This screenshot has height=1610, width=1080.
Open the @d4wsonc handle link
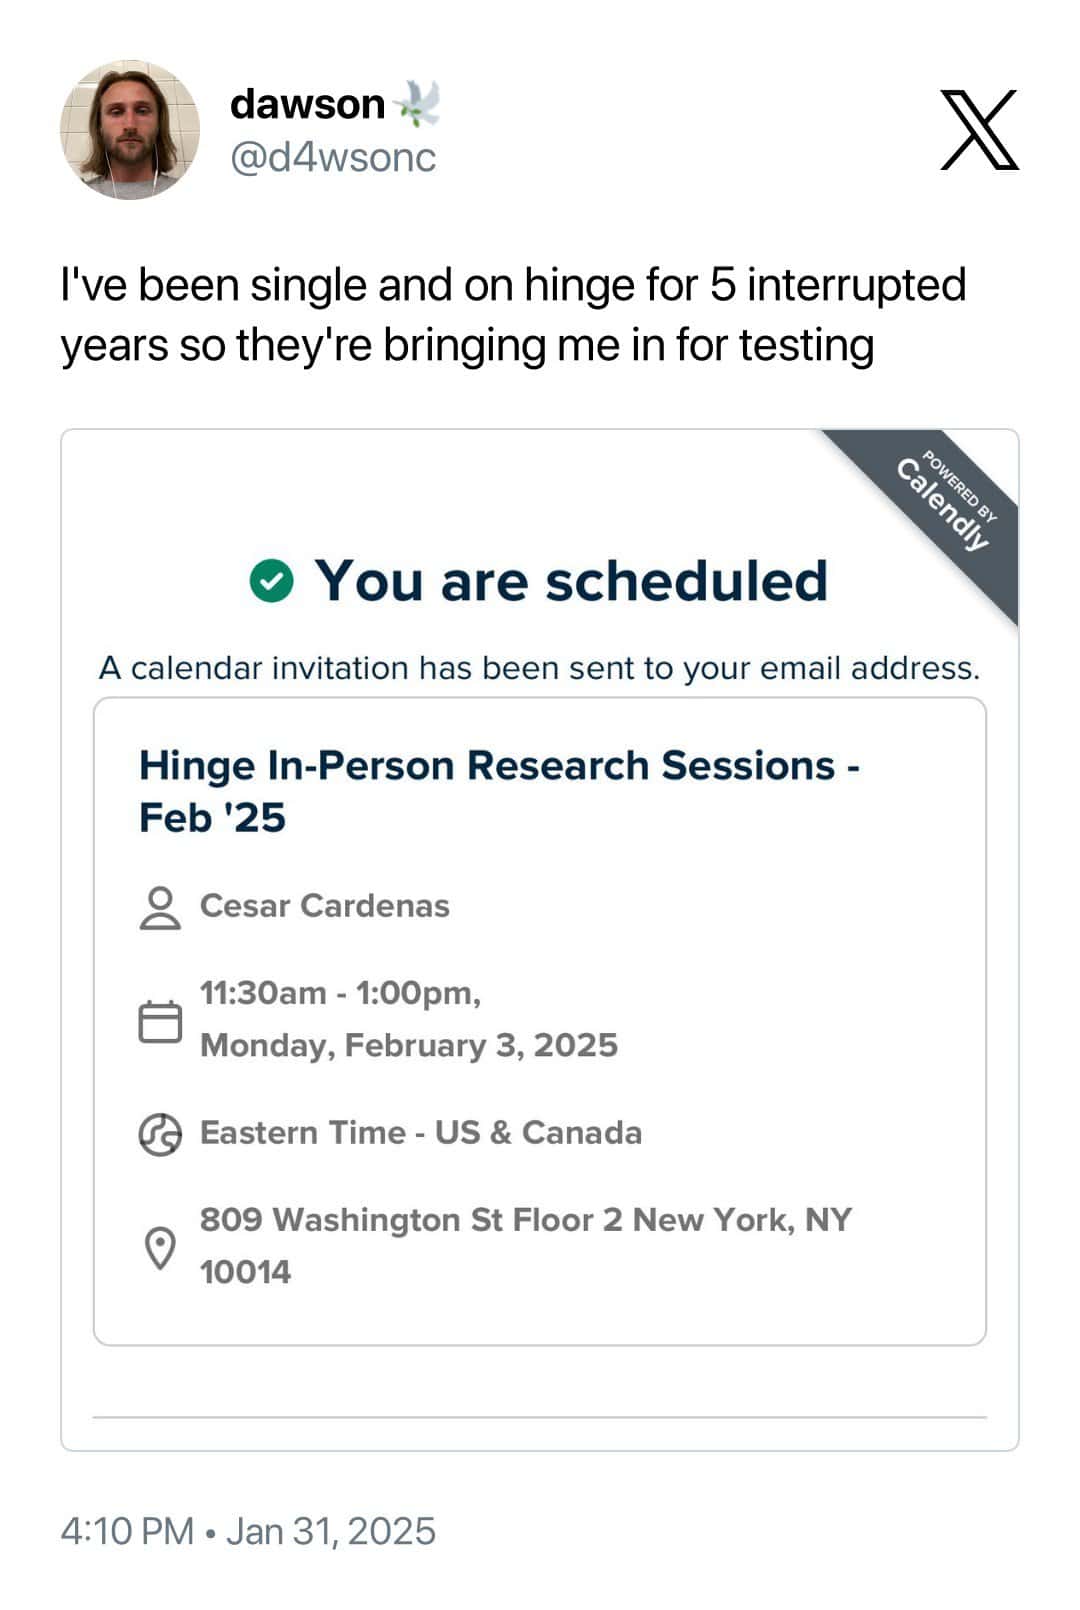tap(333, 157)
